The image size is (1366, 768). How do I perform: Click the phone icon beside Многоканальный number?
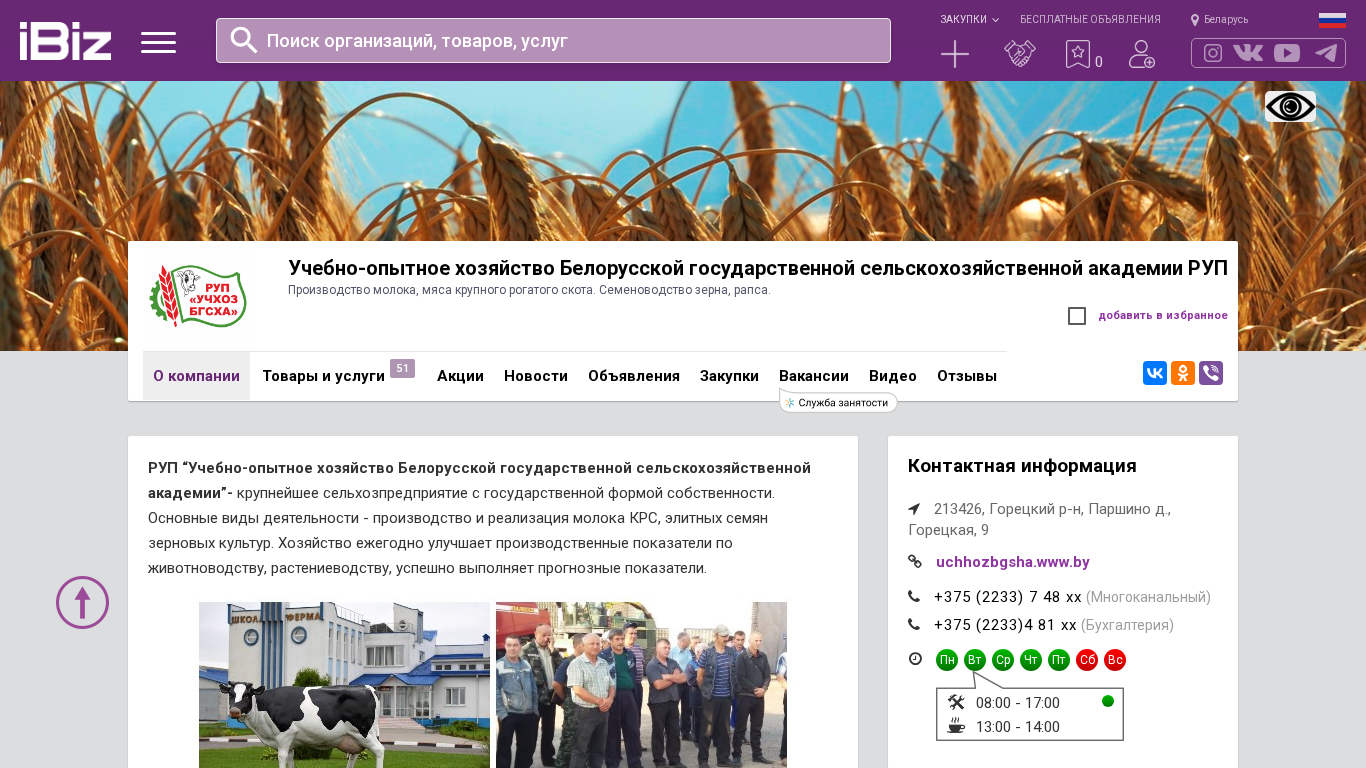pos(914,597)
